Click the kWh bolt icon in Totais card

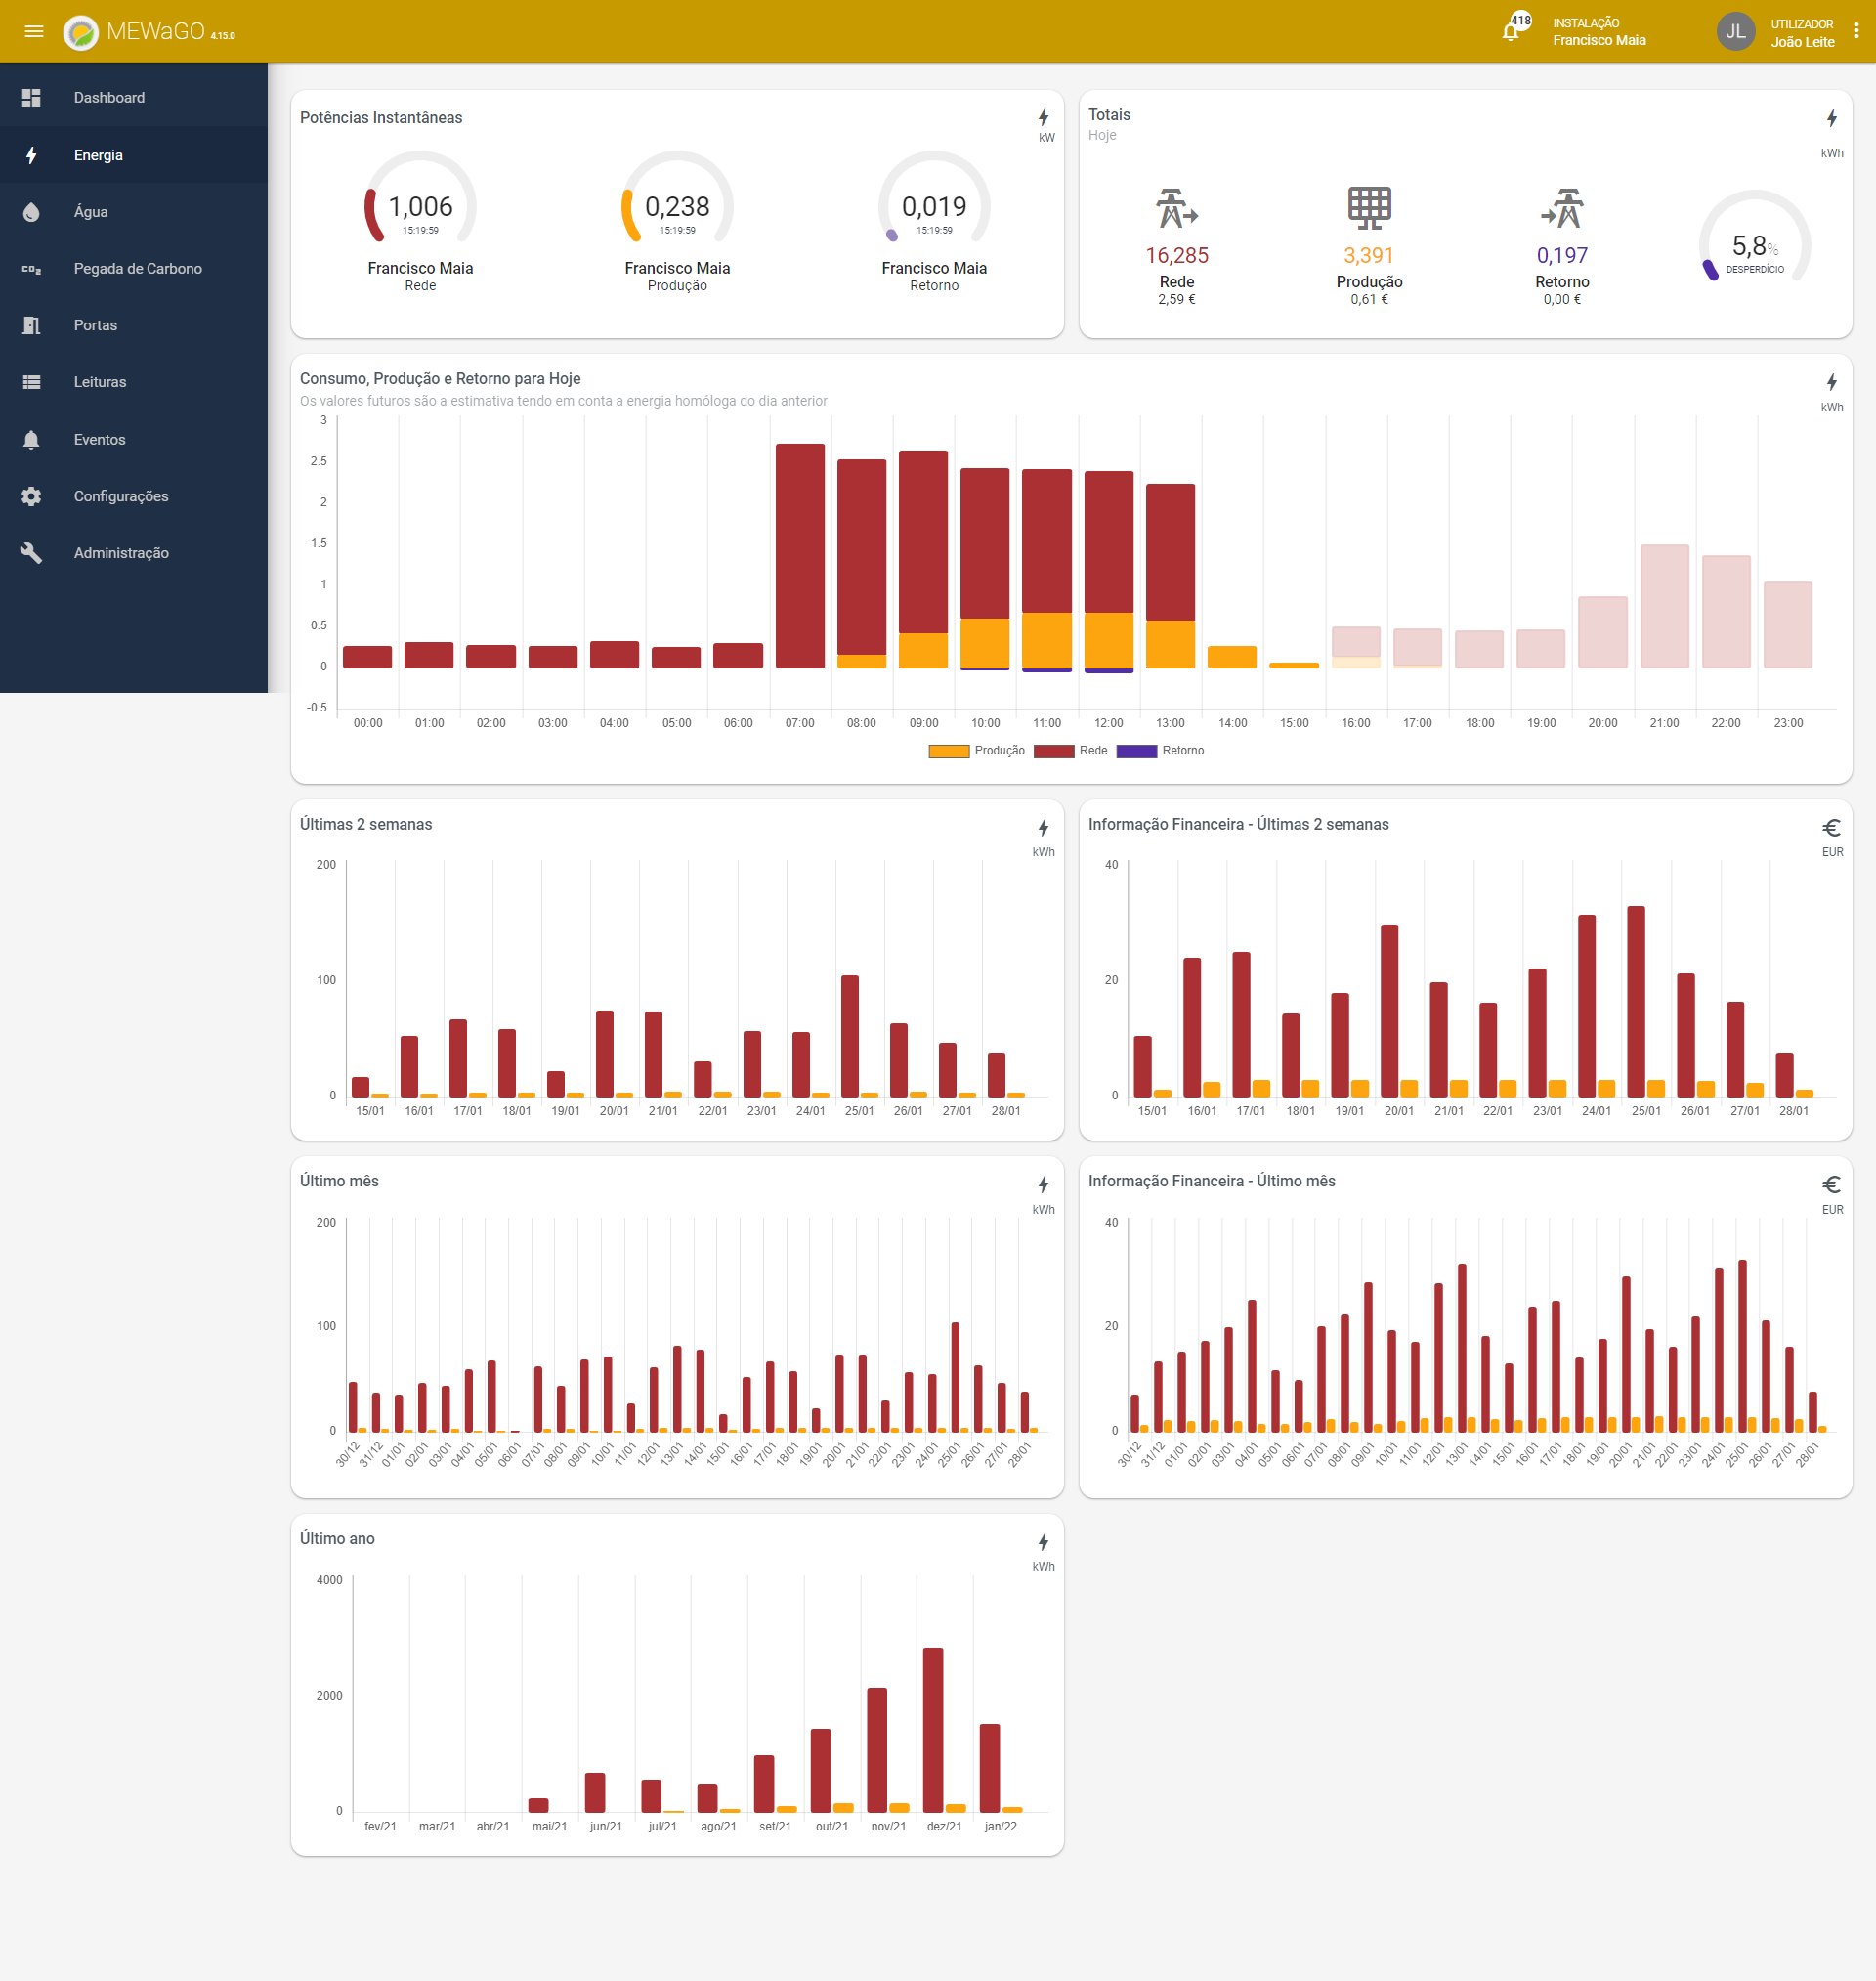(1832, 118)
